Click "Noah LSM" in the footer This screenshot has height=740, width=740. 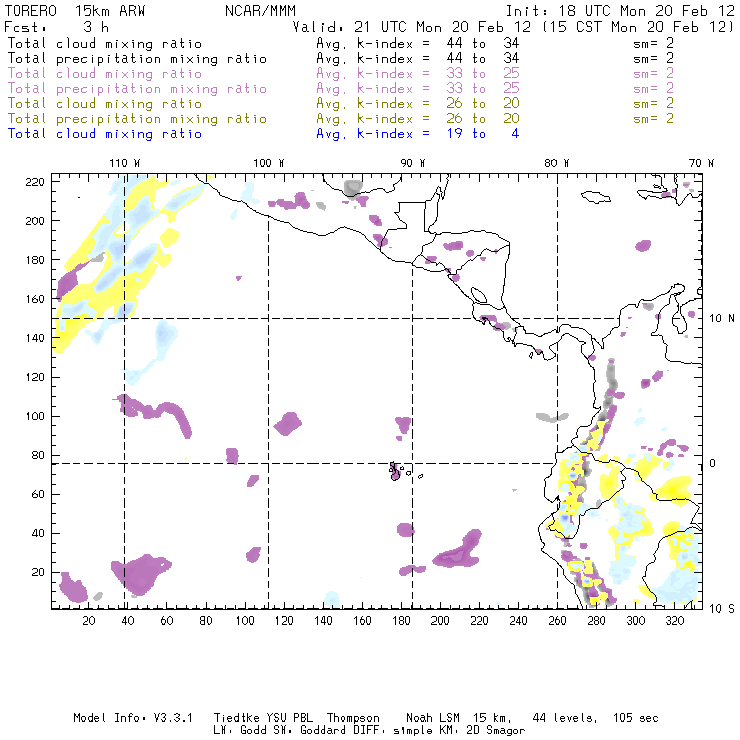coord(433,718)
